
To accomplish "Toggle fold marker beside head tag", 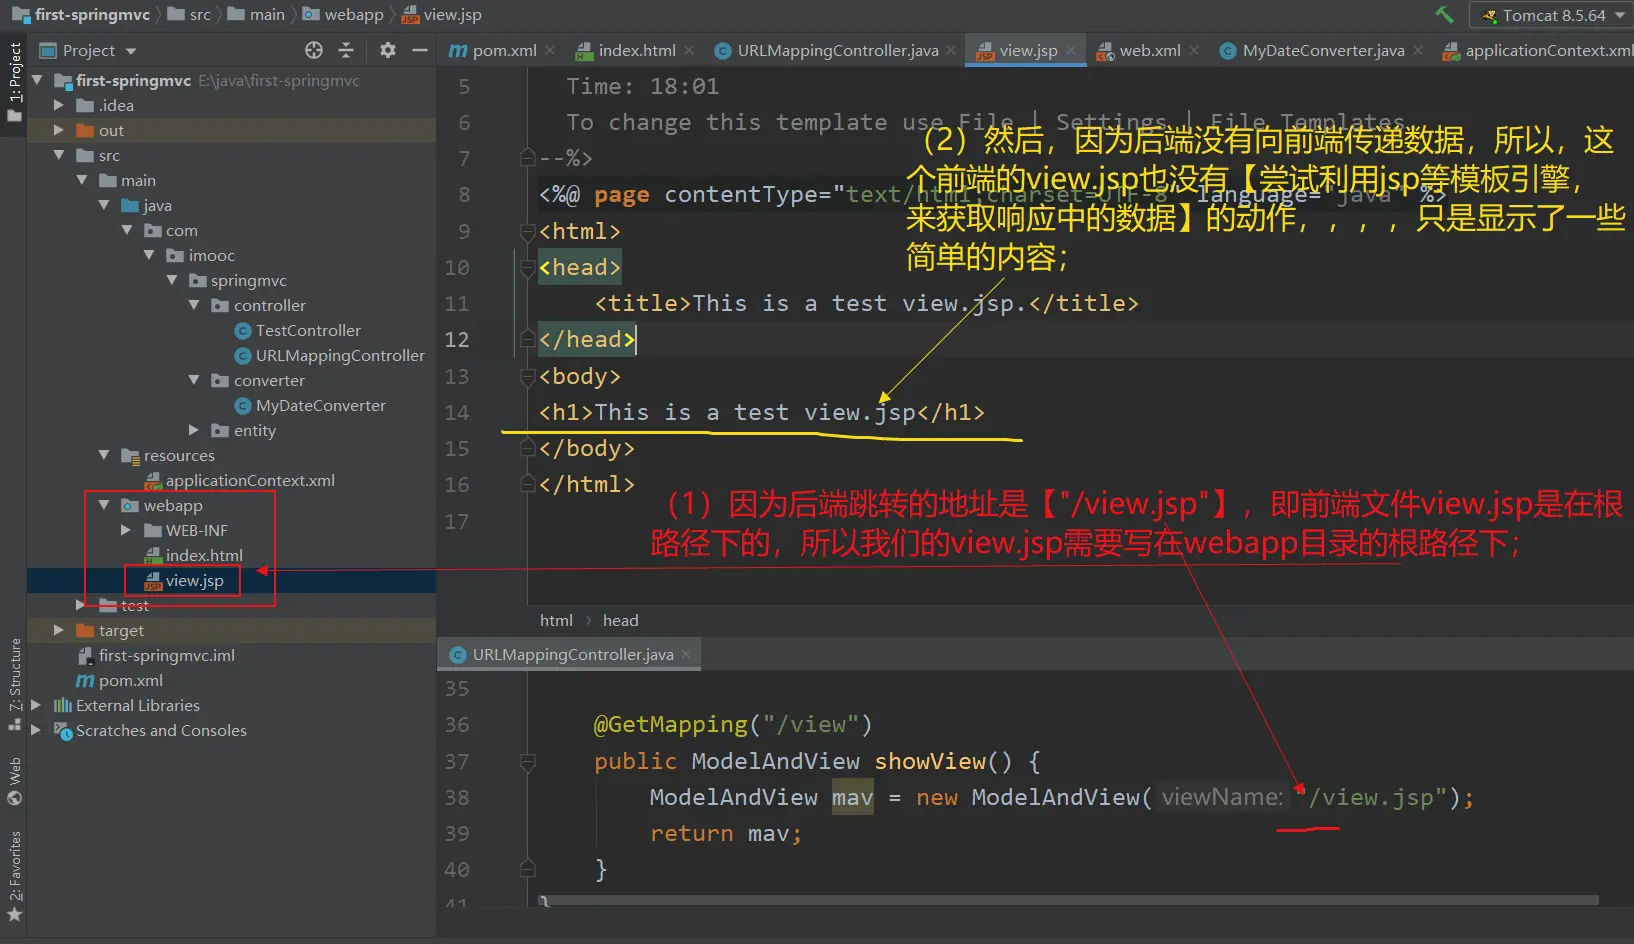I will click(x=528, y=268).
